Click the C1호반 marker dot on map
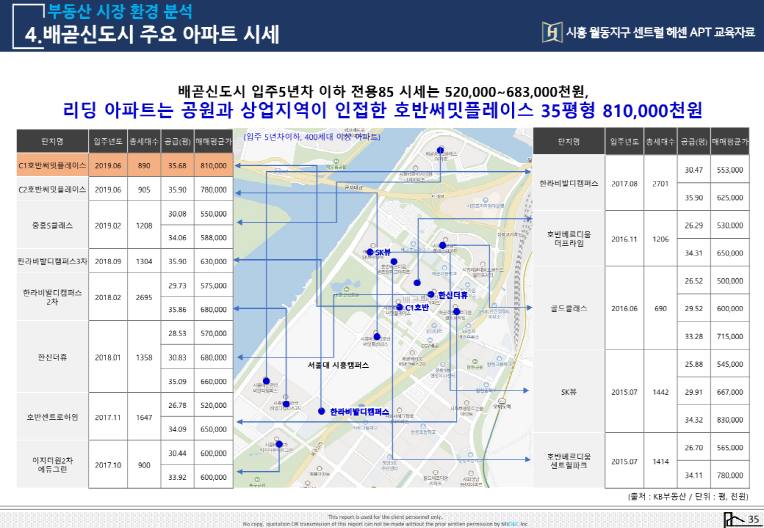The height and width of the screenshot is (528, 764). click(x=399, y=307)
